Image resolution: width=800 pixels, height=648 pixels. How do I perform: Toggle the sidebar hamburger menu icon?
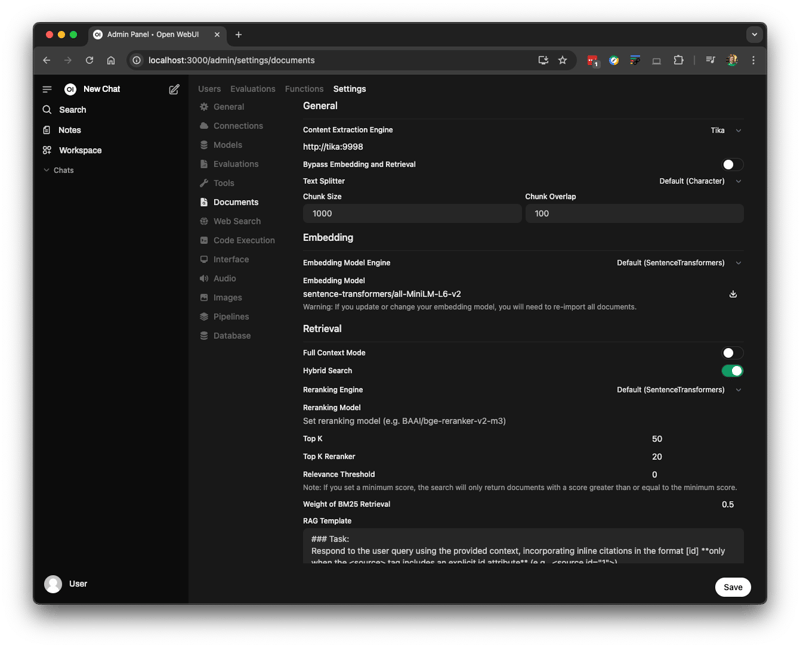click(x=47, y=89)
